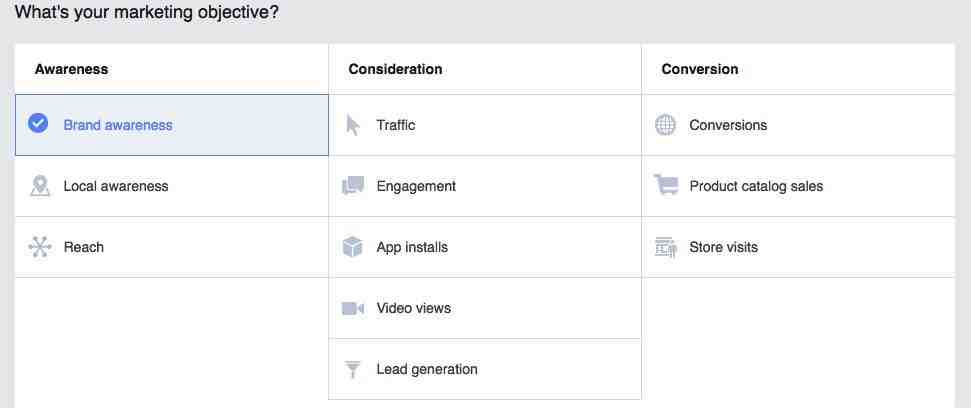Click the Product catalog sales cart icon
971x408 pixels.
click(666, 185)
